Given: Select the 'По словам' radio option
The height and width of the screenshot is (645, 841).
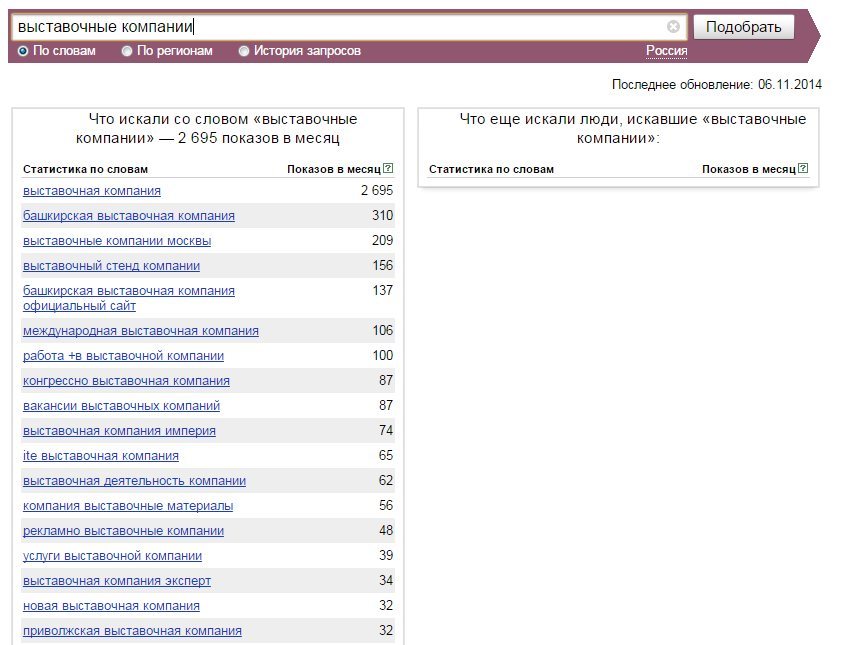Looking at the screenshot, I should pyautogui.click(x=23, y=51).
